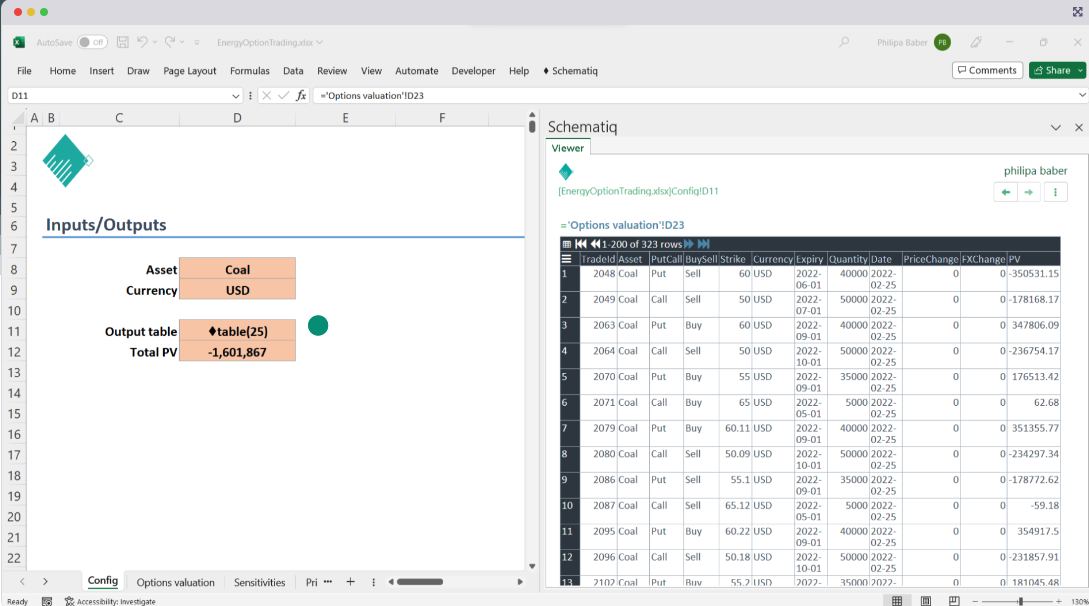Collapse the Schematiq panel with its chevron

(x=1056, y=127)
